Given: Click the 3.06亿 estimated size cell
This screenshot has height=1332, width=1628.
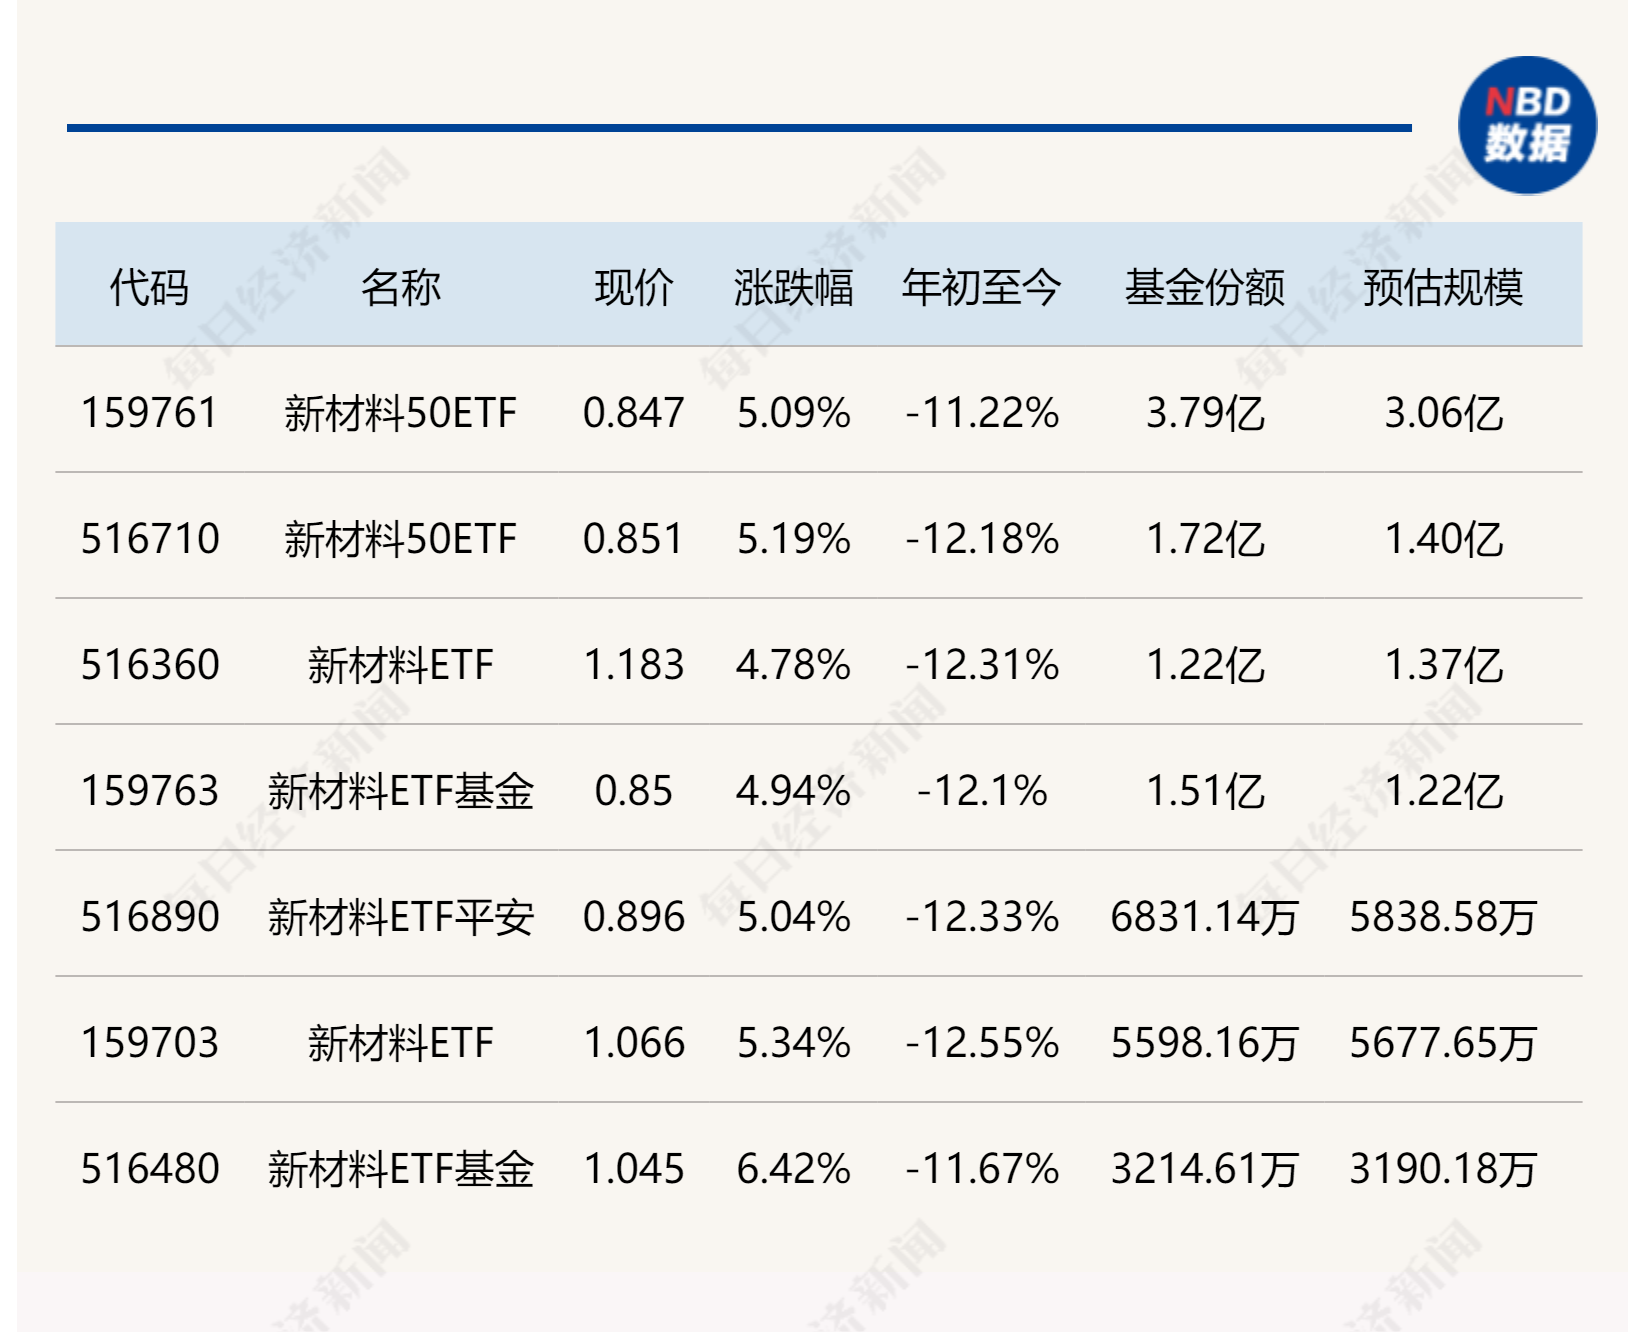Looking at the screenshot, I should [1443, 413].
